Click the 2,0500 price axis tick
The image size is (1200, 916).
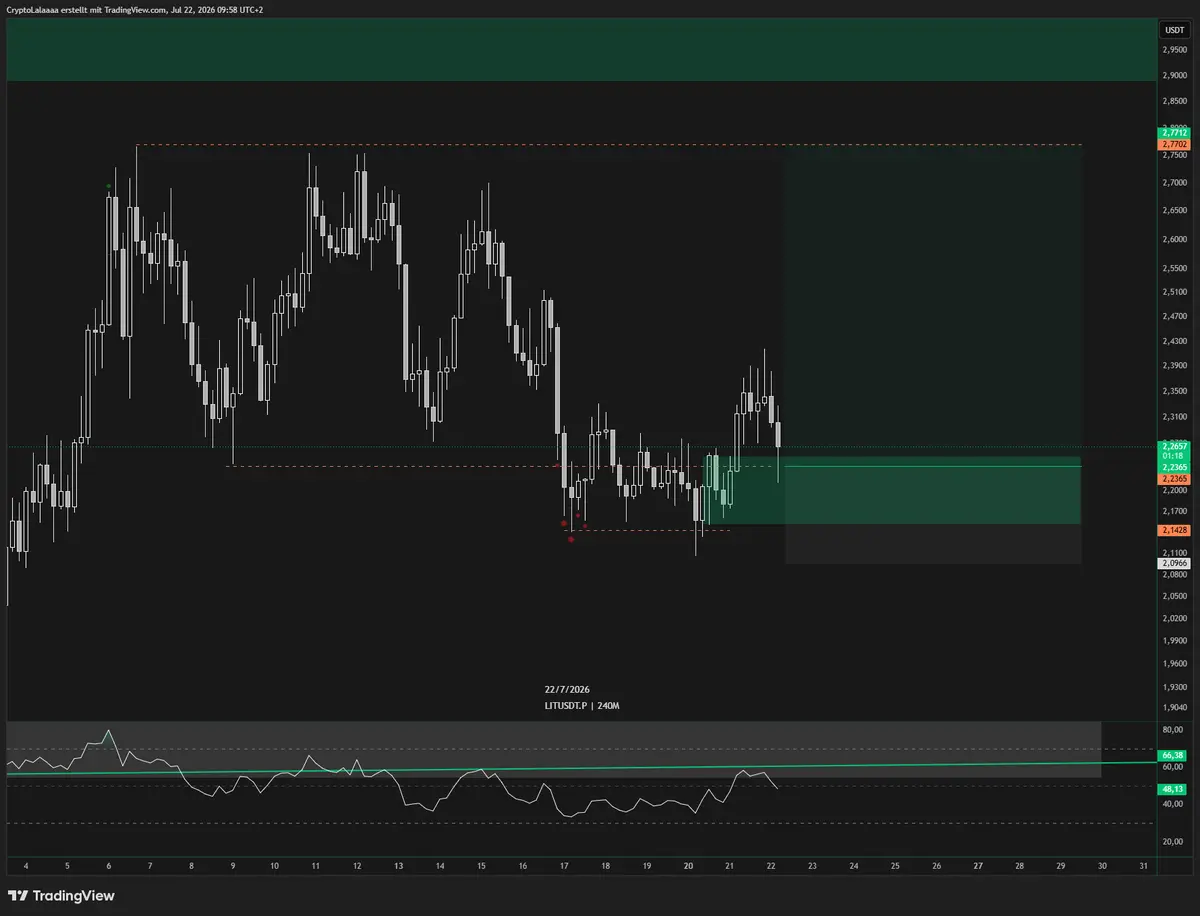coord(1174,595)
